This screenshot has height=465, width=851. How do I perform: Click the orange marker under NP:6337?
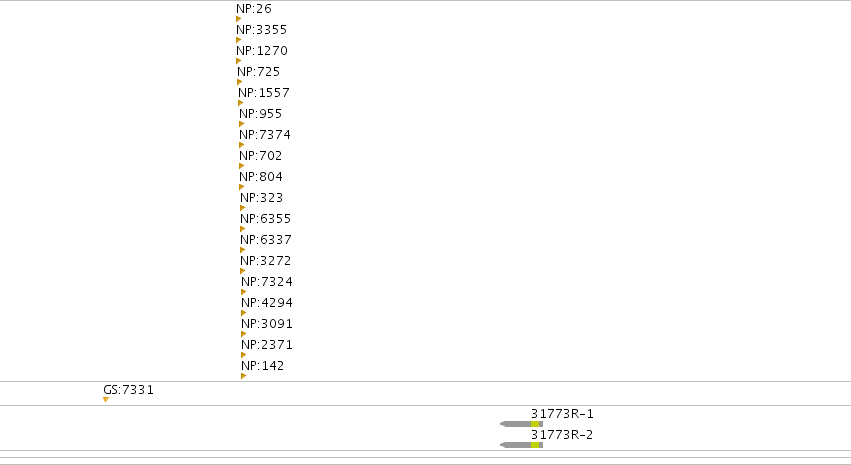pyautogui.click(x=243, y=251)
